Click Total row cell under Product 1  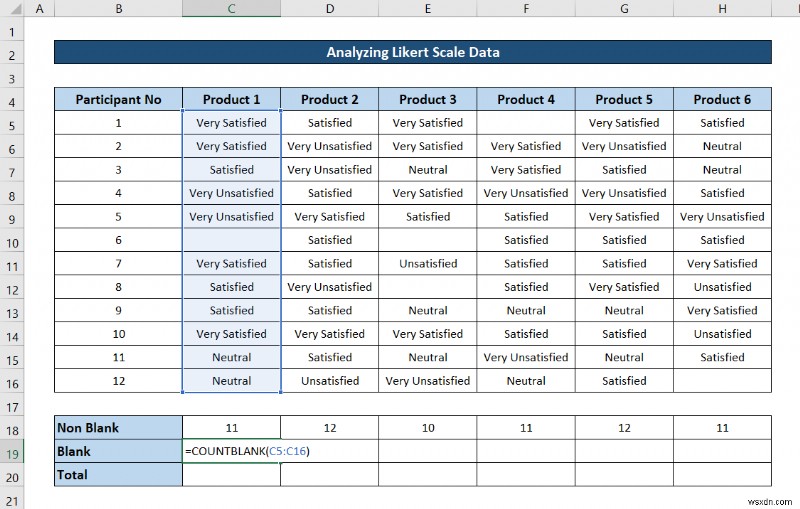click(231, 474)
